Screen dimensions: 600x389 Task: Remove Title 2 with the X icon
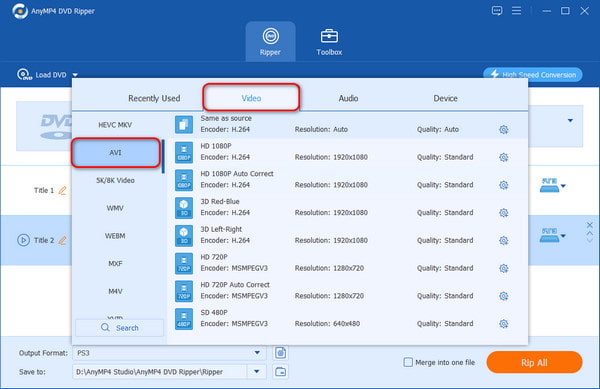(590, 225)
